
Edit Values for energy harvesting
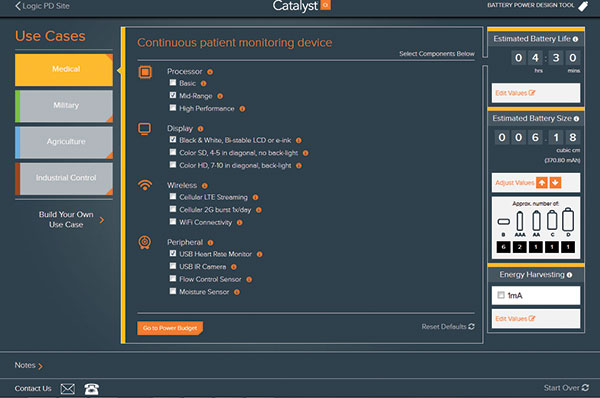(x=536, y=319)
